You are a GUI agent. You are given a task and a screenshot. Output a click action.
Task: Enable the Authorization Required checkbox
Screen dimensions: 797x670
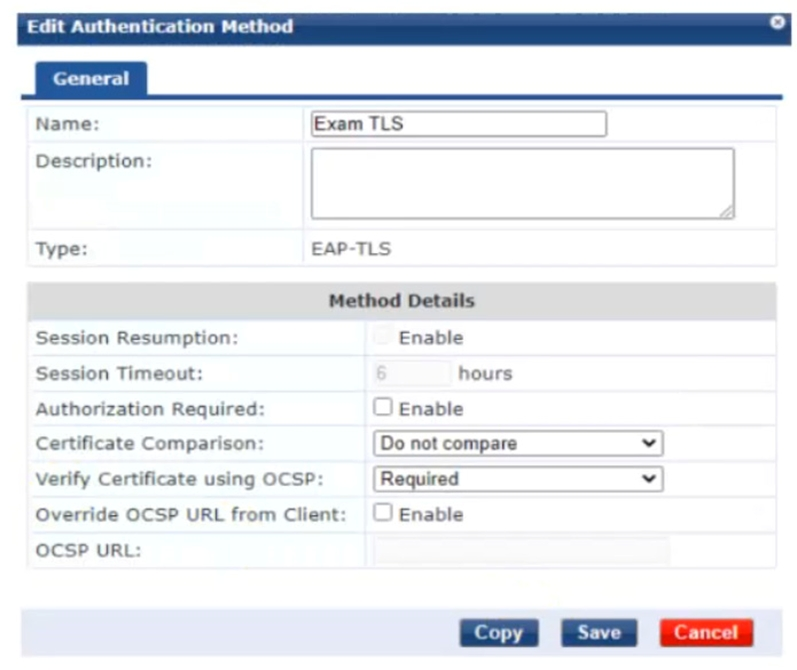(x=382, y=407)
